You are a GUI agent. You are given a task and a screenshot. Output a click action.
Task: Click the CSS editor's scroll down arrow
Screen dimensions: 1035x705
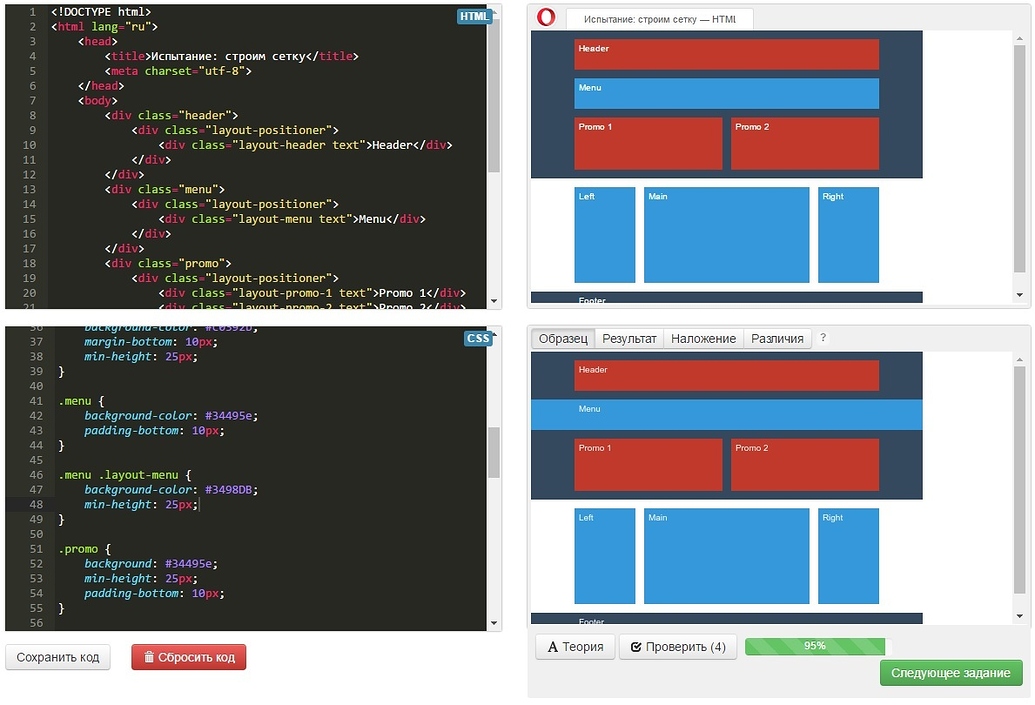(x=494, y=623)
